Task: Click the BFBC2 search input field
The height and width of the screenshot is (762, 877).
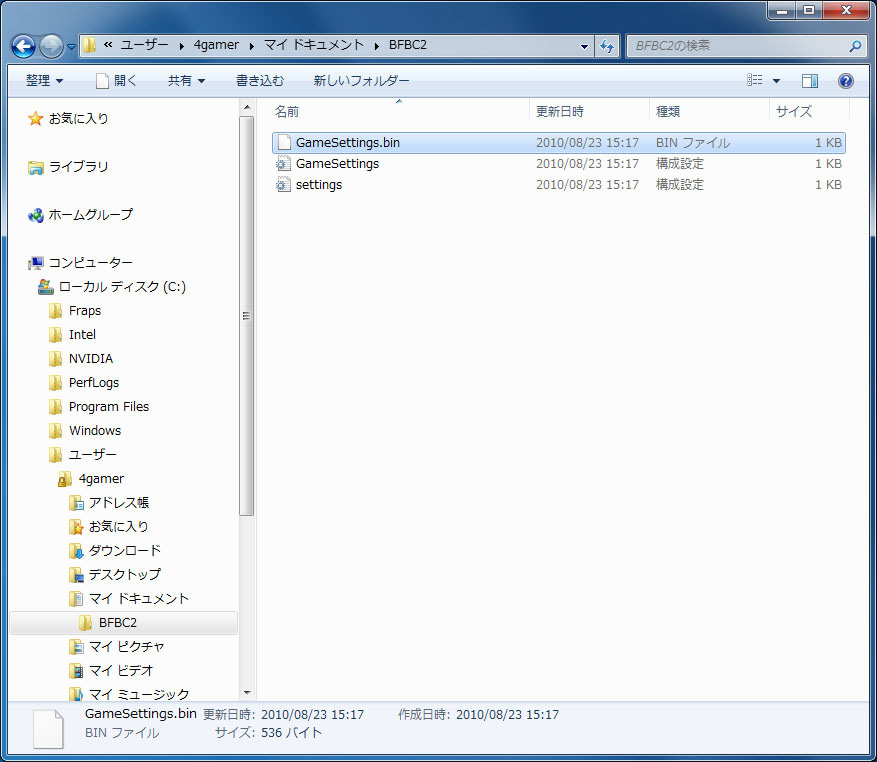Action: click(738, 46)
